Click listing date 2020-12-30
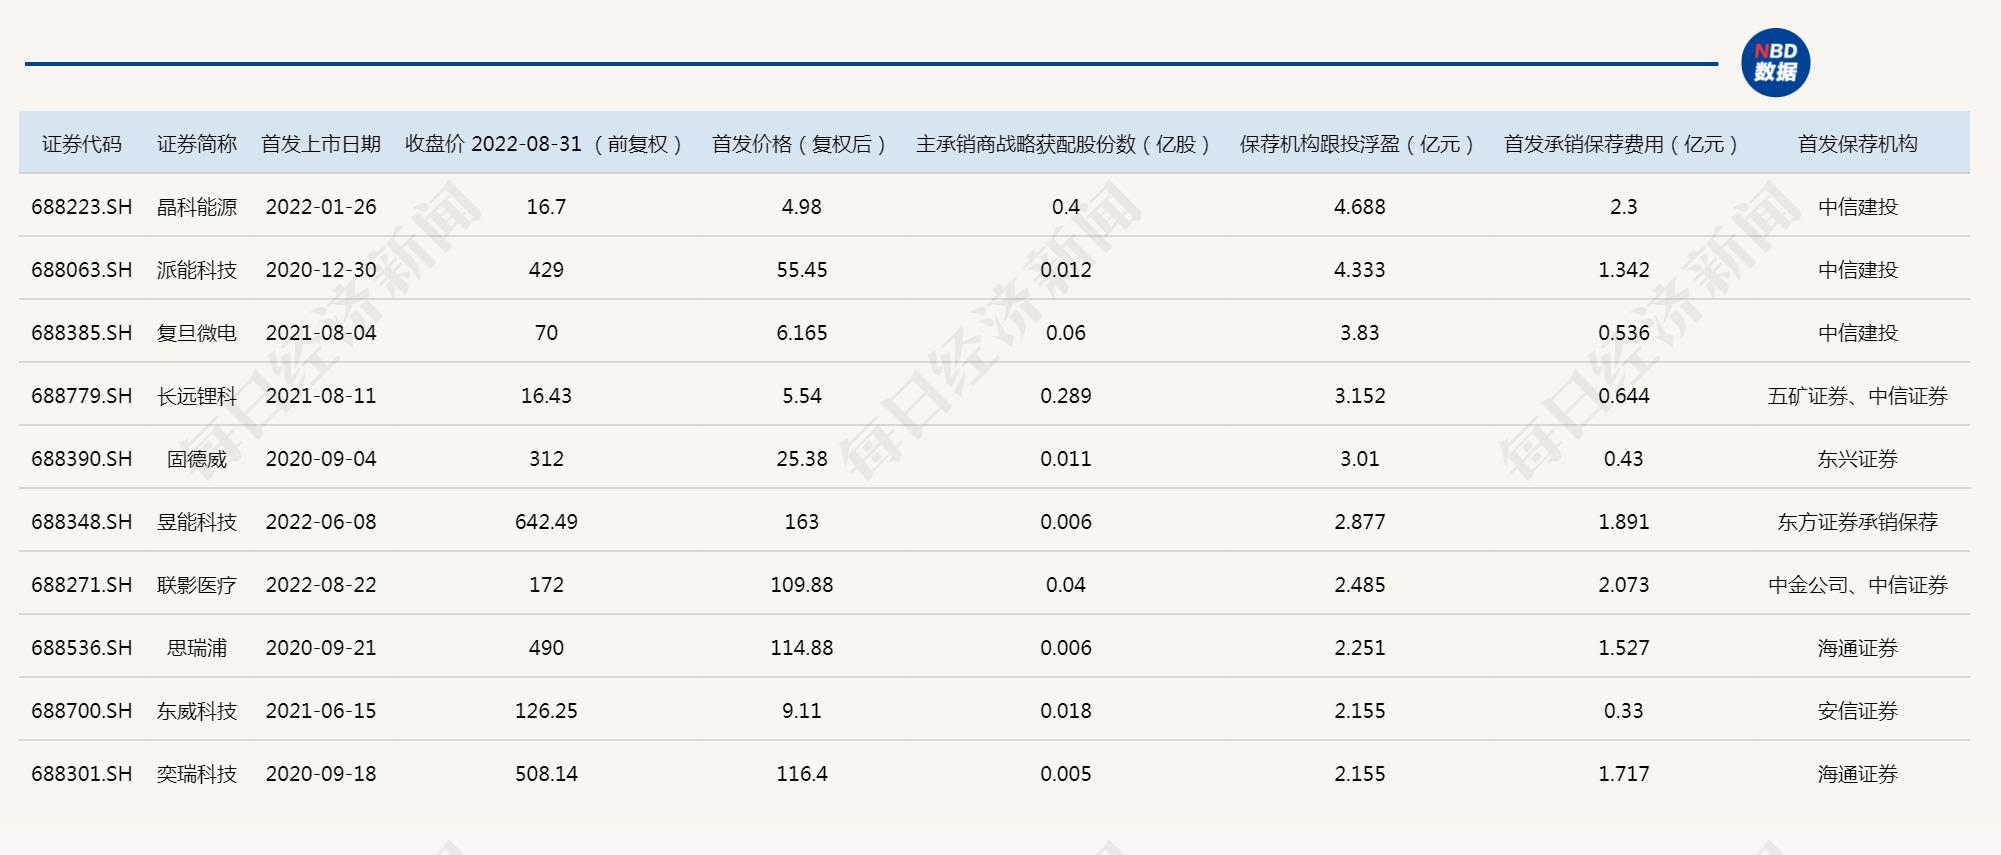The image size is (2001, 855). [321, 270]
